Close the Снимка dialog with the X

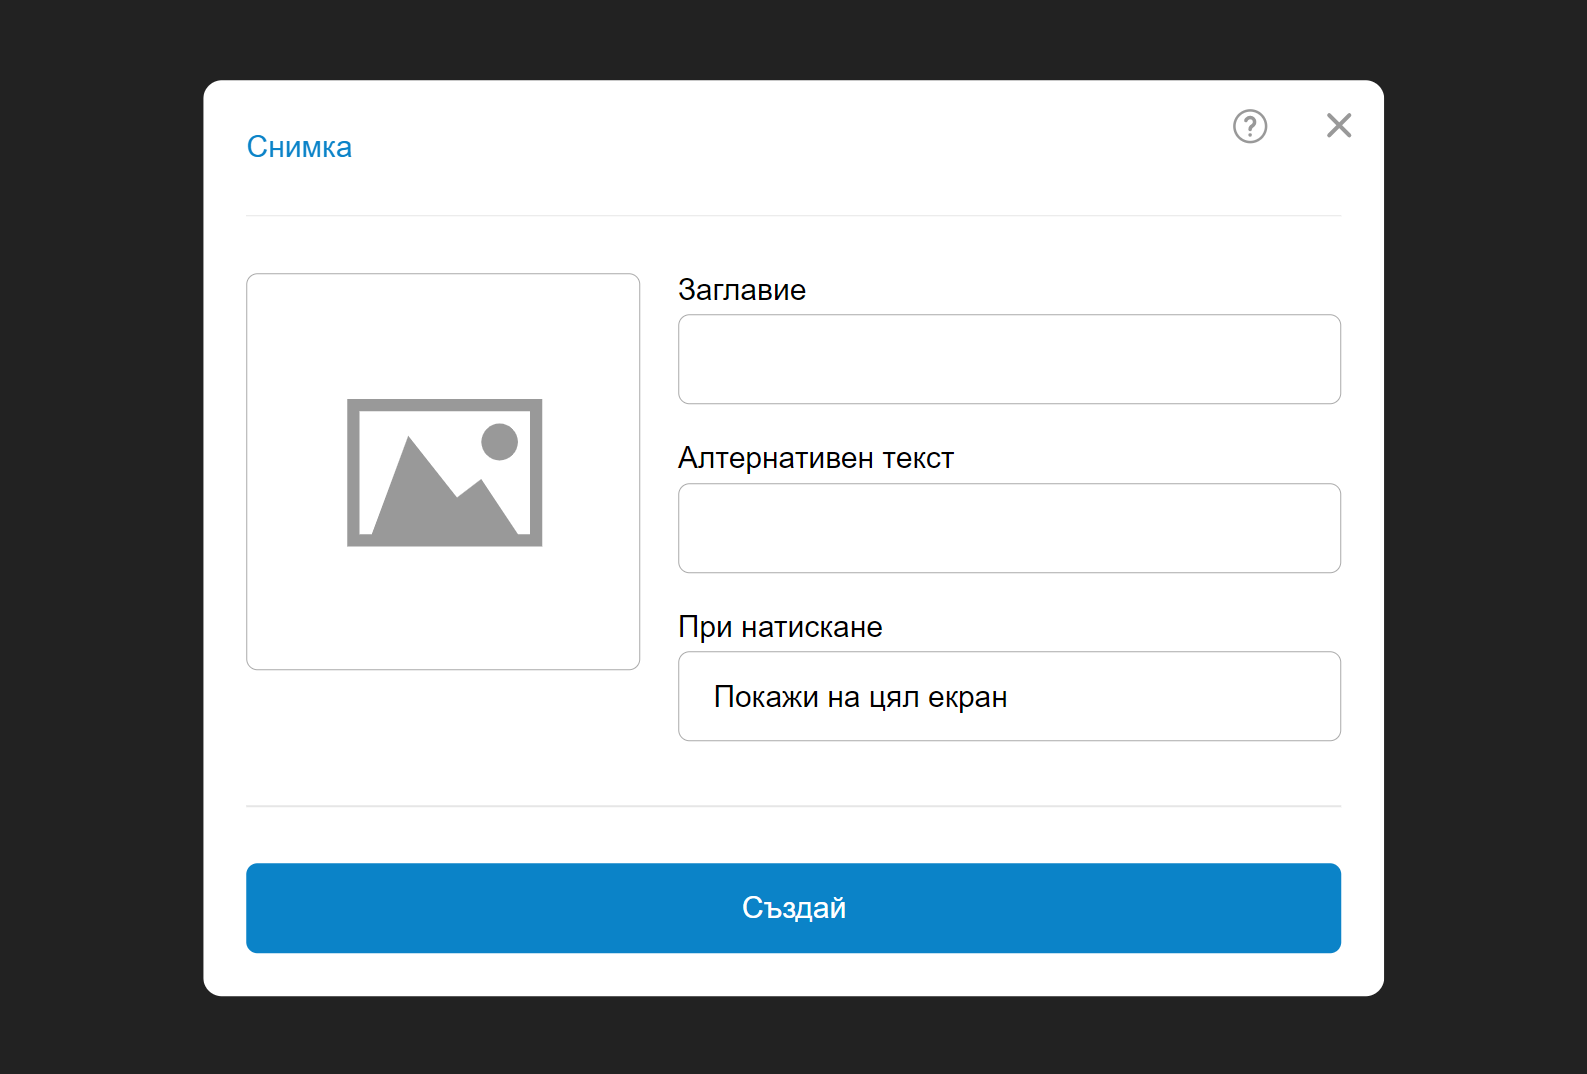point(1339,125)
